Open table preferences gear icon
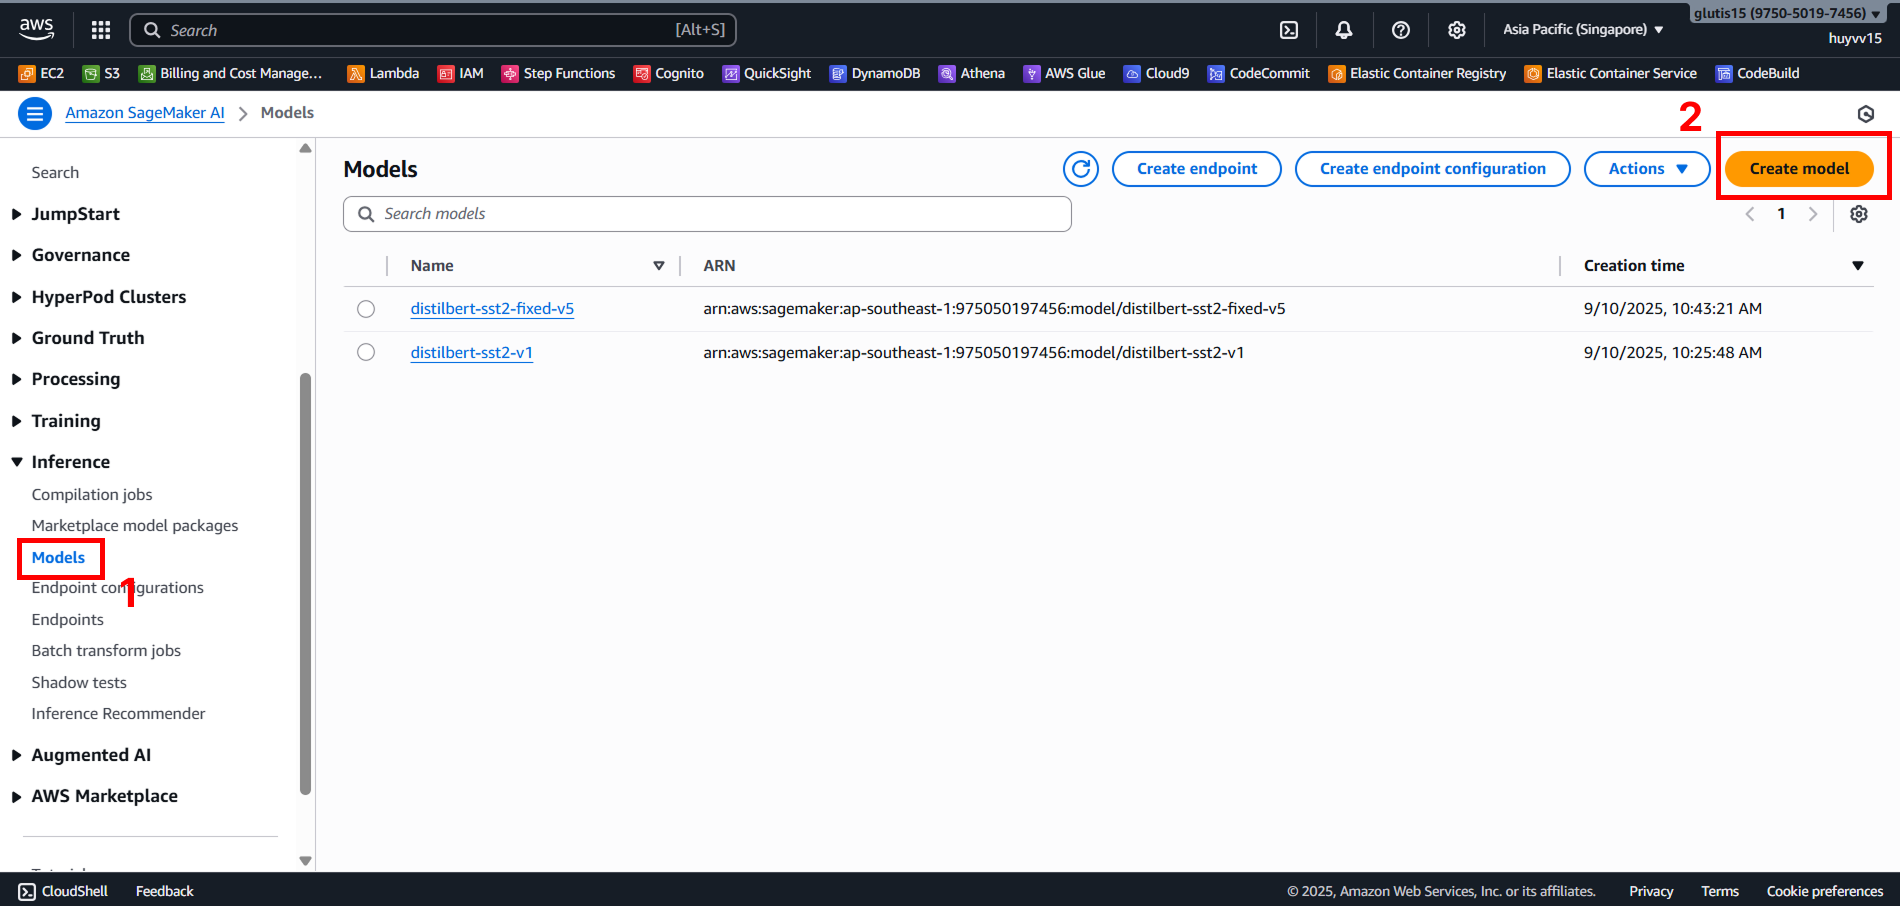The height and width of the screenshot is (906, 1900). 1858,214
